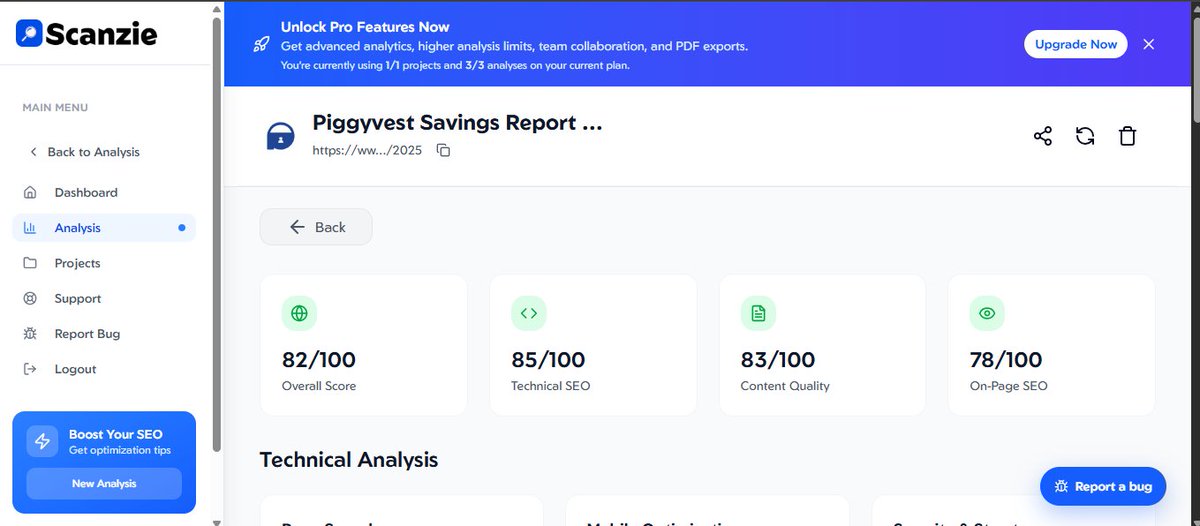Click the Projects folder icon
Image resolution: width=1200 pixels, height=526 pixels.
click(x=30, y=263)
